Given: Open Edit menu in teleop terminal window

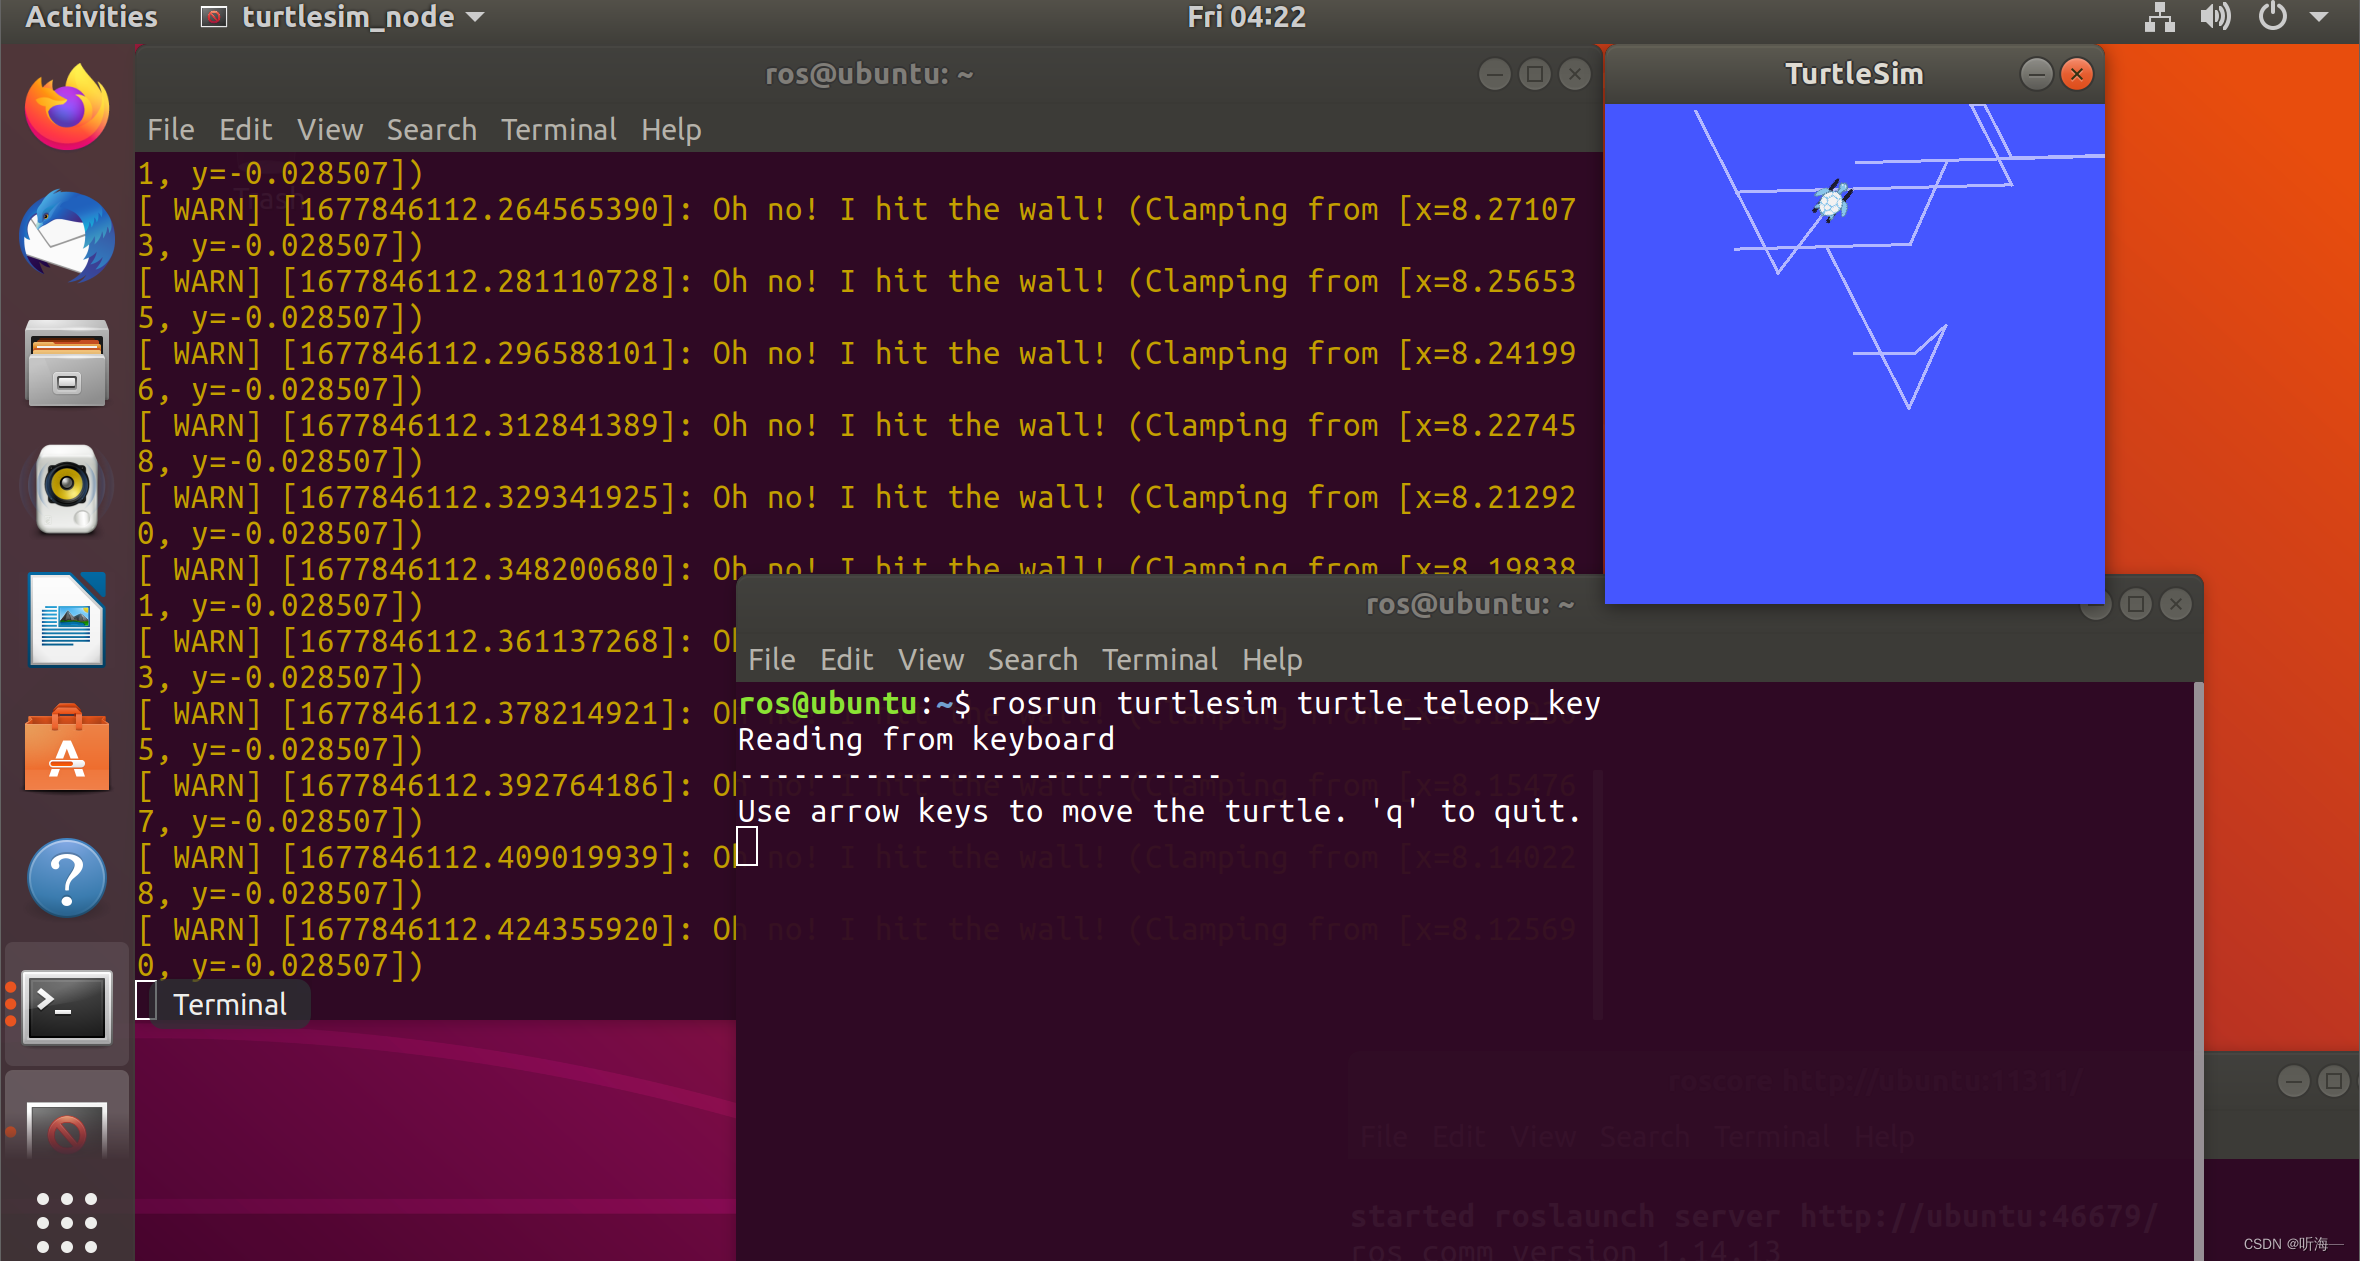Looking at the screenshot, I should click(x=846, y=660).
